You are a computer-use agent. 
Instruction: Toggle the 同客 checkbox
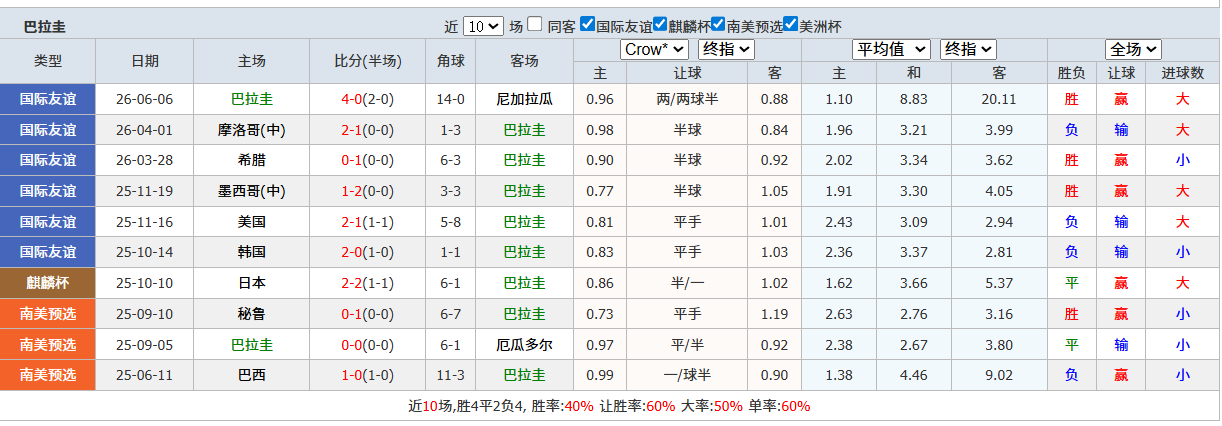tap(536, 25)
